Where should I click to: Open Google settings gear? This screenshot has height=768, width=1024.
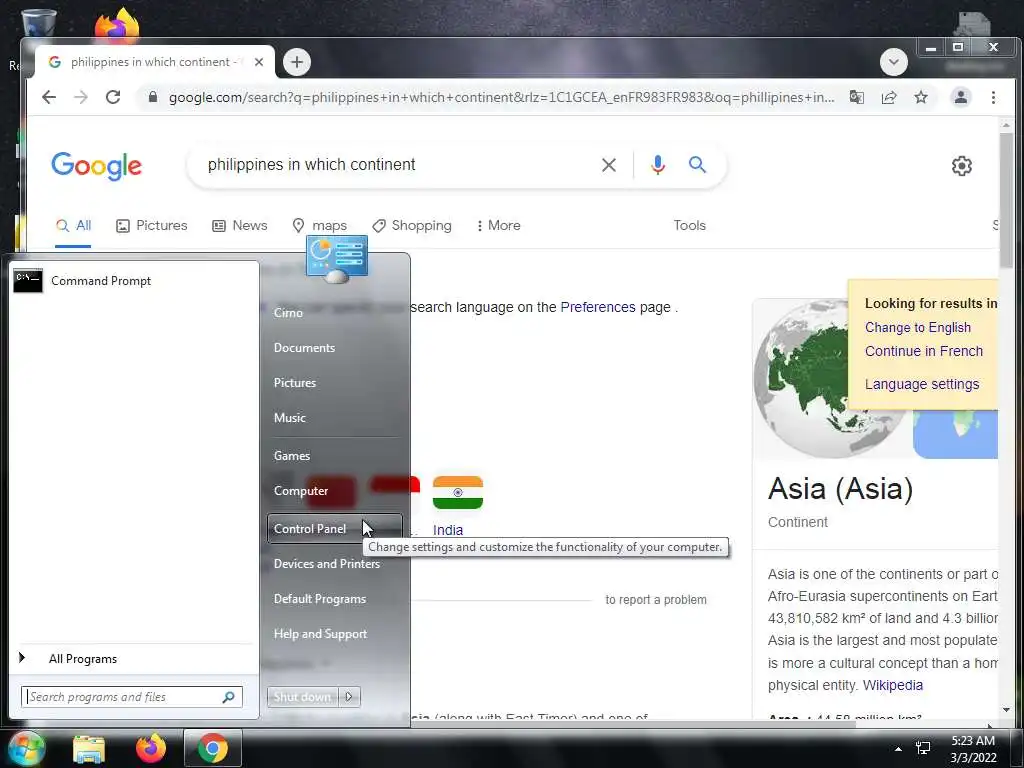pos(961,166)
